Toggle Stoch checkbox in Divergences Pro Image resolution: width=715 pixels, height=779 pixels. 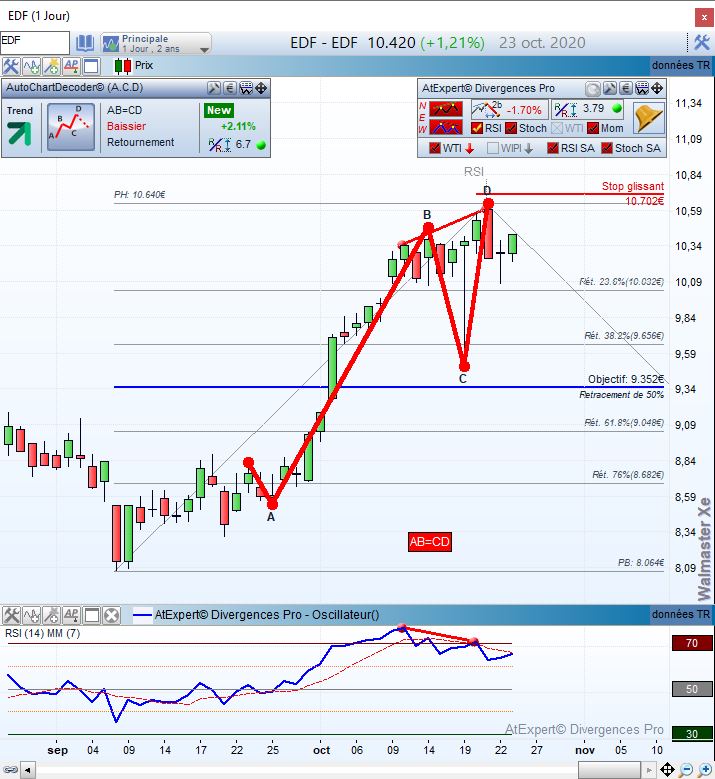pyautogui.click(x=511, y=128)
